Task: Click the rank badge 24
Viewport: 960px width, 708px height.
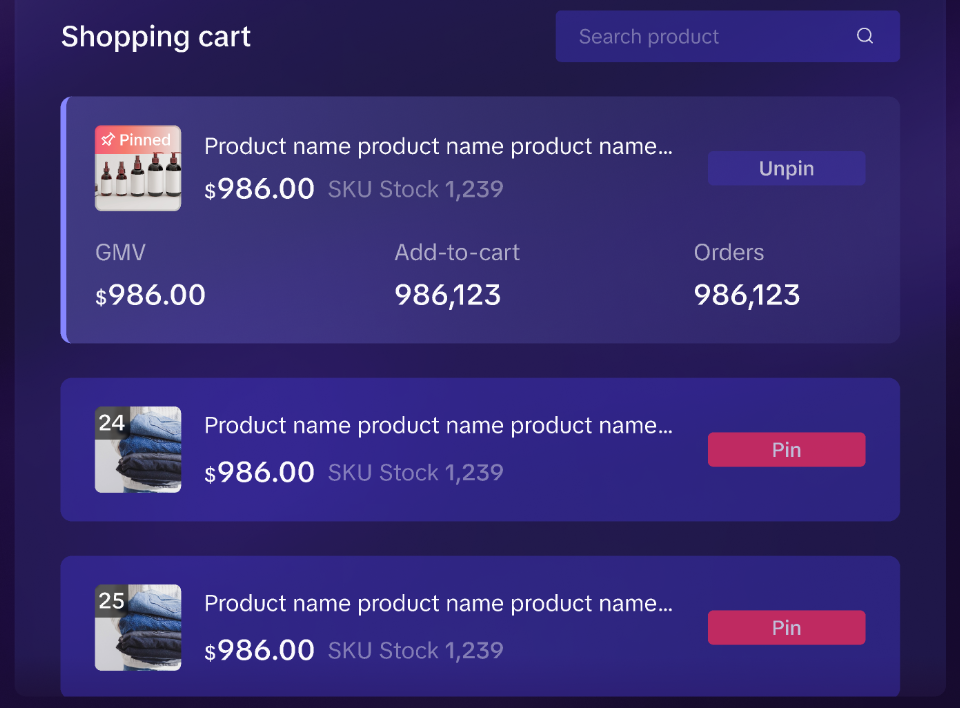Action: (112, 423)
